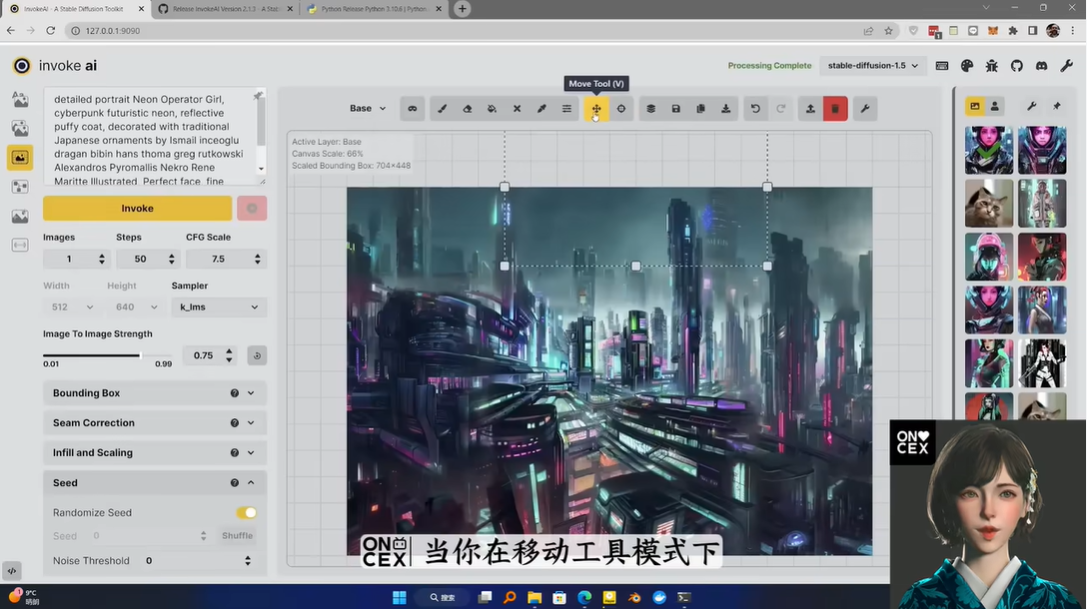1087x609 pixels.
Task: Save canvas image to gallery
Action: [676, 109]
